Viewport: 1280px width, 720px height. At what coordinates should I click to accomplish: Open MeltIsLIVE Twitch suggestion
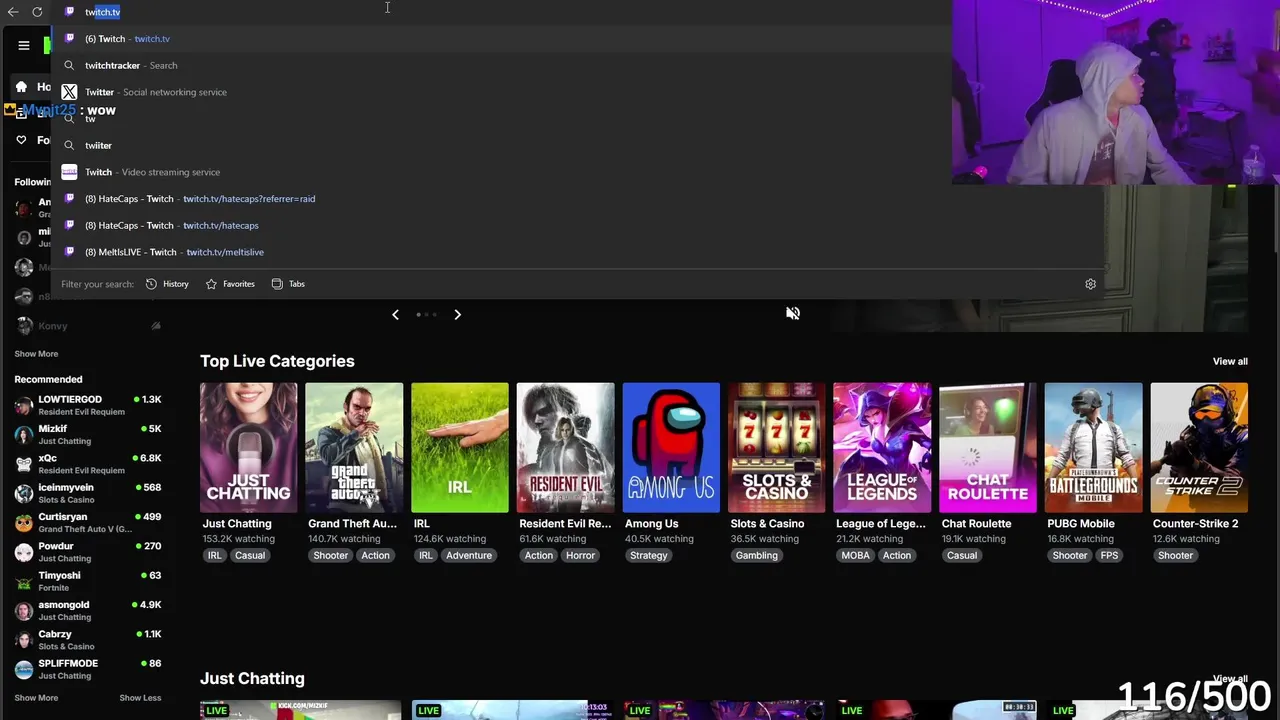(x=578, y=252)
